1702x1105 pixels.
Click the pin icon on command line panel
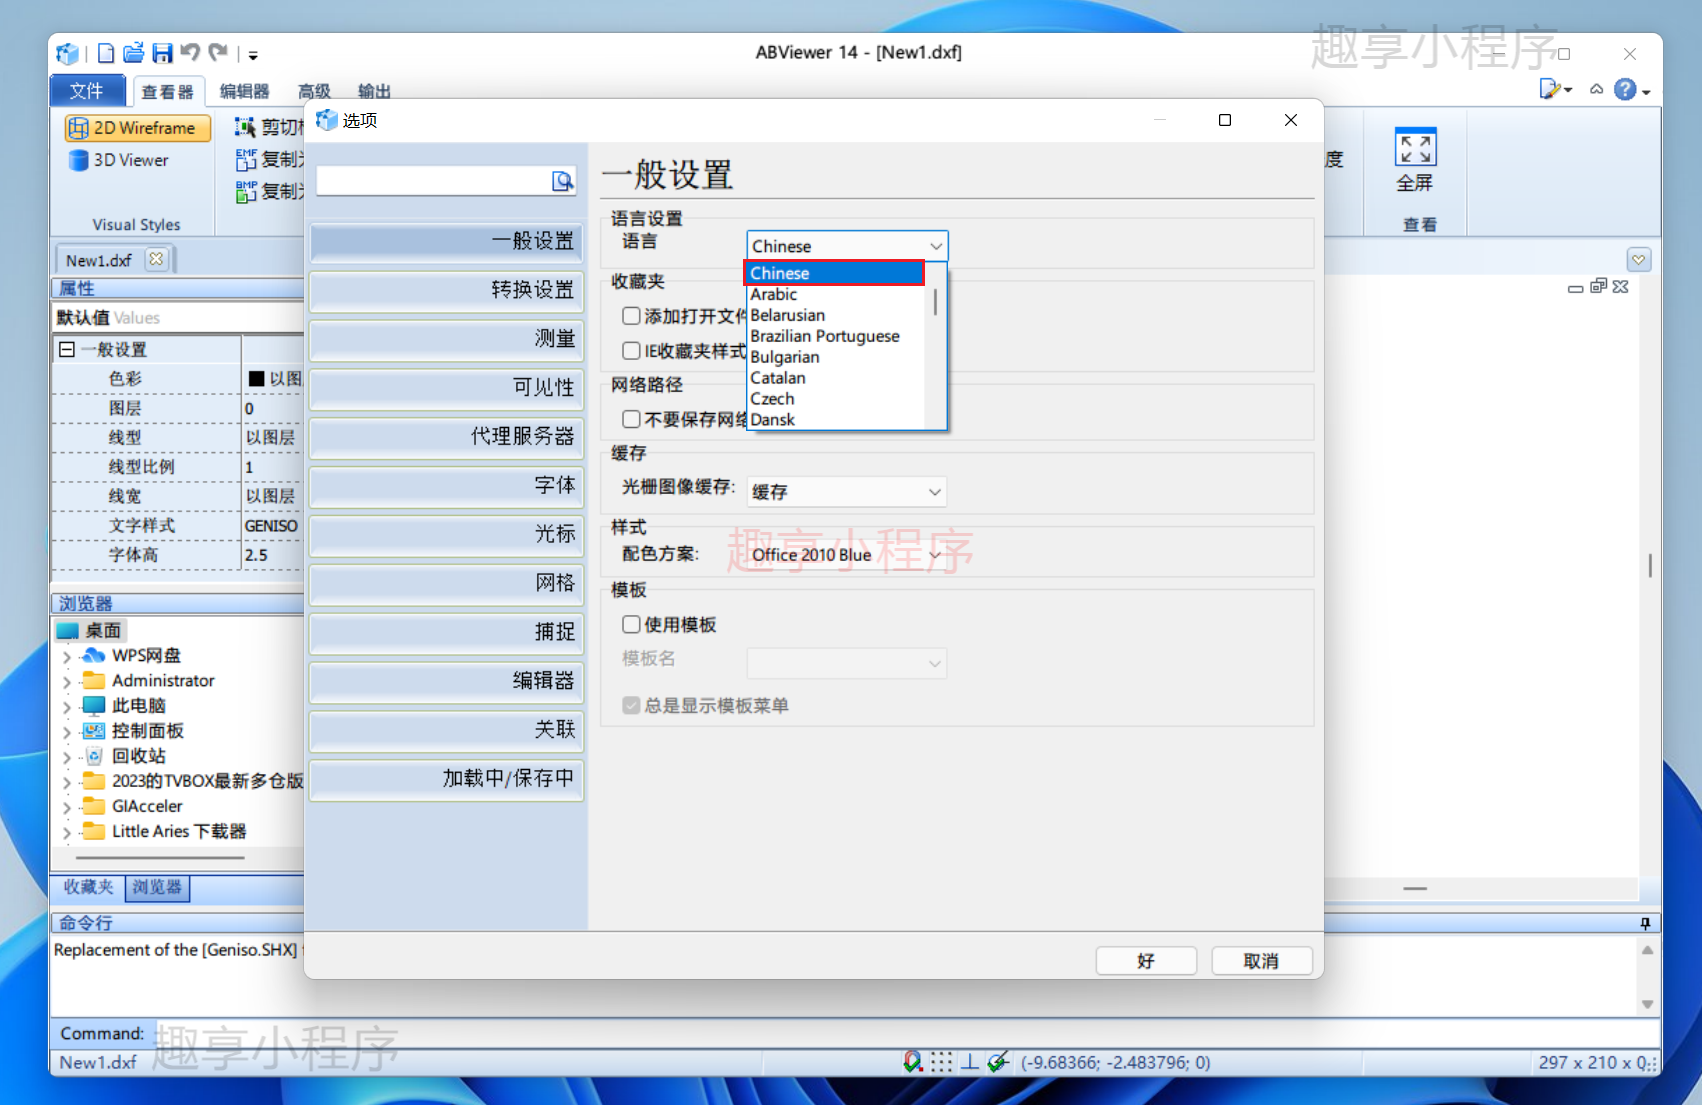1645,922
